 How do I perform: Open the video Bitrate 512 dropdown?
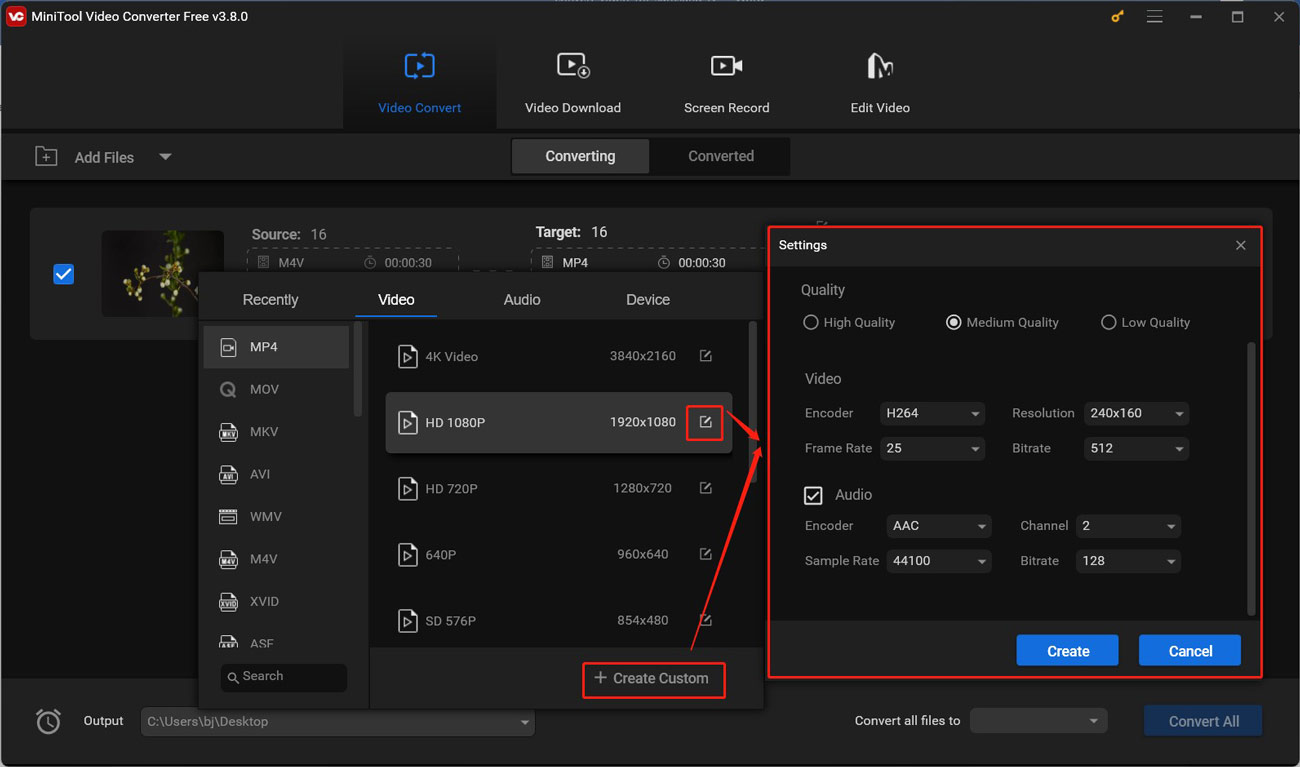click(x=1137, y=449)
